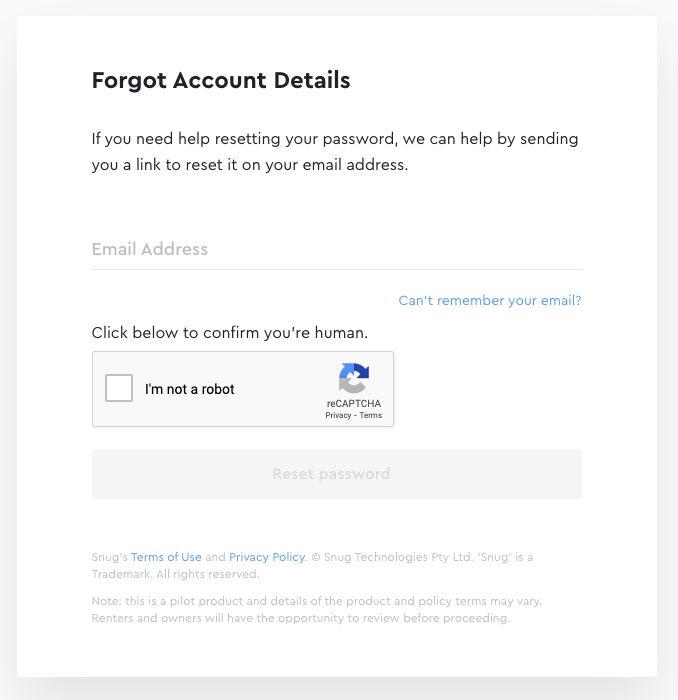
Task: Click the "Renters and owners" notice line
Action: point(300,618)
